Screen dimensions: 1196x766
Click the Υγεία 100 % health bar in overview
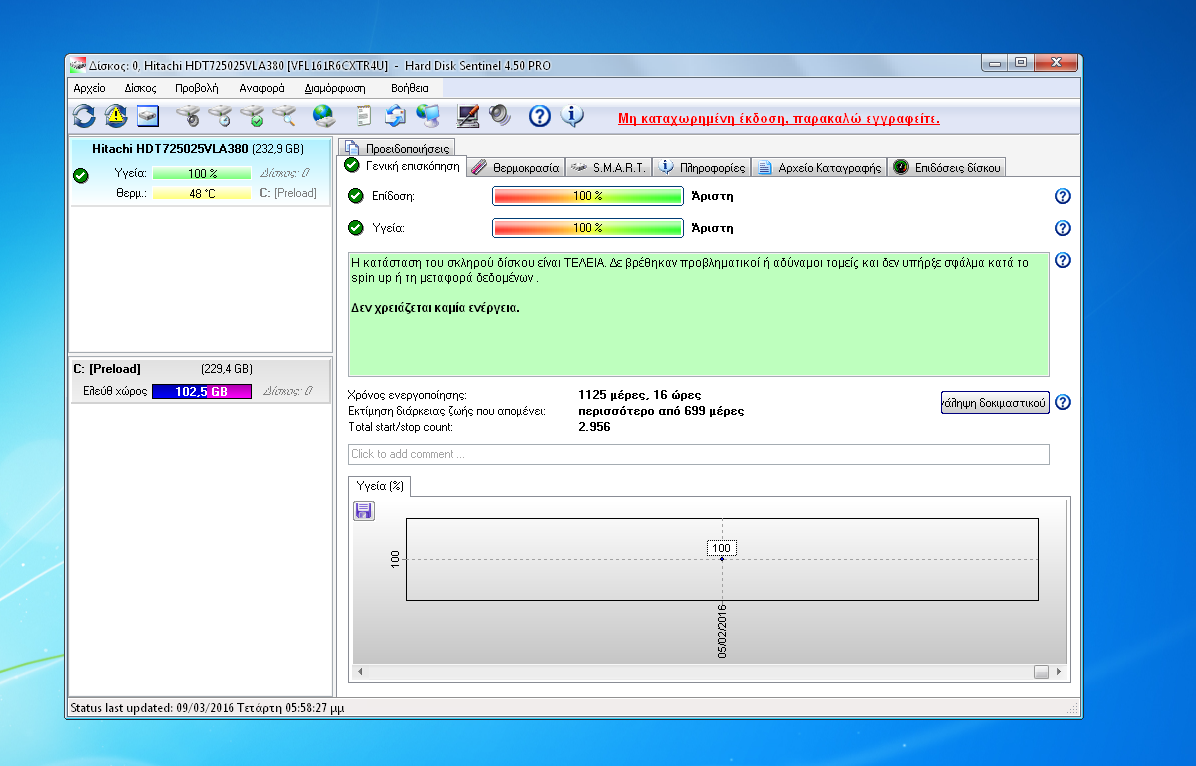click(x=587, y=228)
